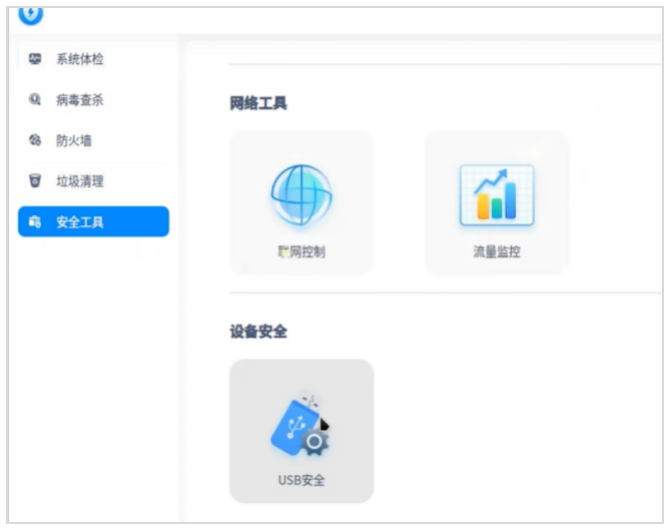Image resolution: width=668 pixels, height=530 pixels.
Task: Click the 网络工具 section heading
Action: click(x=259, y=103)
